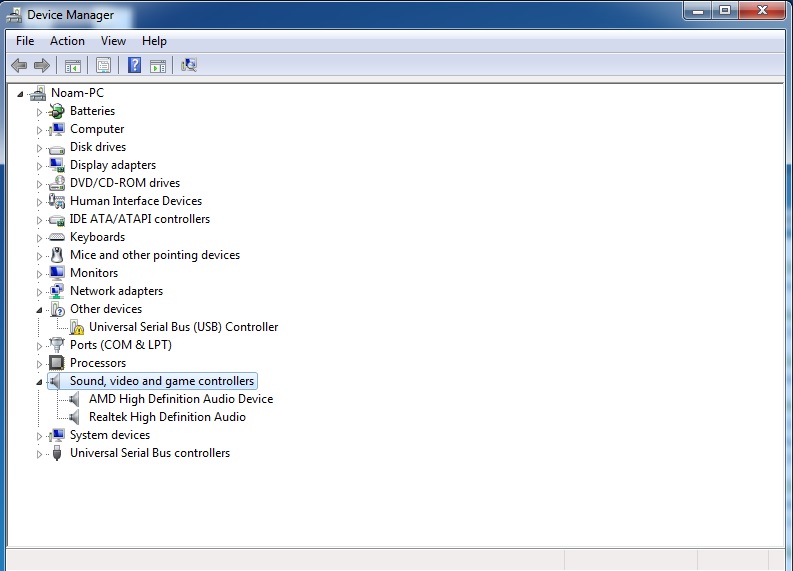Open the View menu
The height and width of the screenshot is (571, 793).
[x=113, y=41]
